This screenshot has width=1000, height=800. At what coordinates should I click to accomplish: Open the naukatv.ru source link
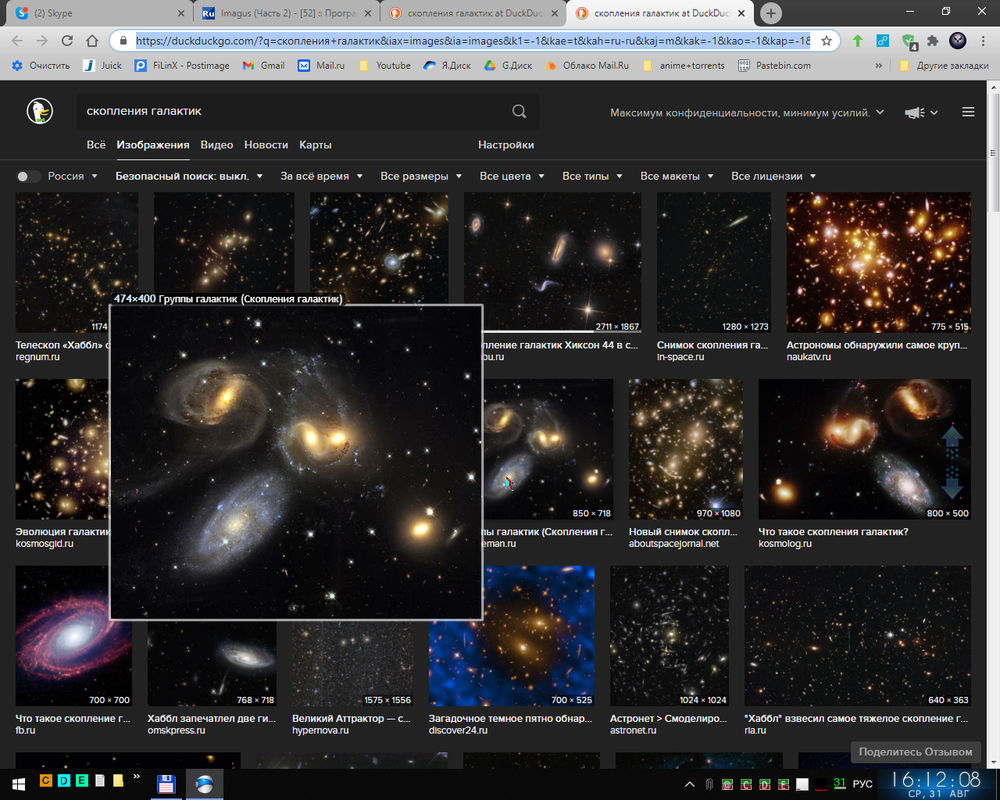809,357
